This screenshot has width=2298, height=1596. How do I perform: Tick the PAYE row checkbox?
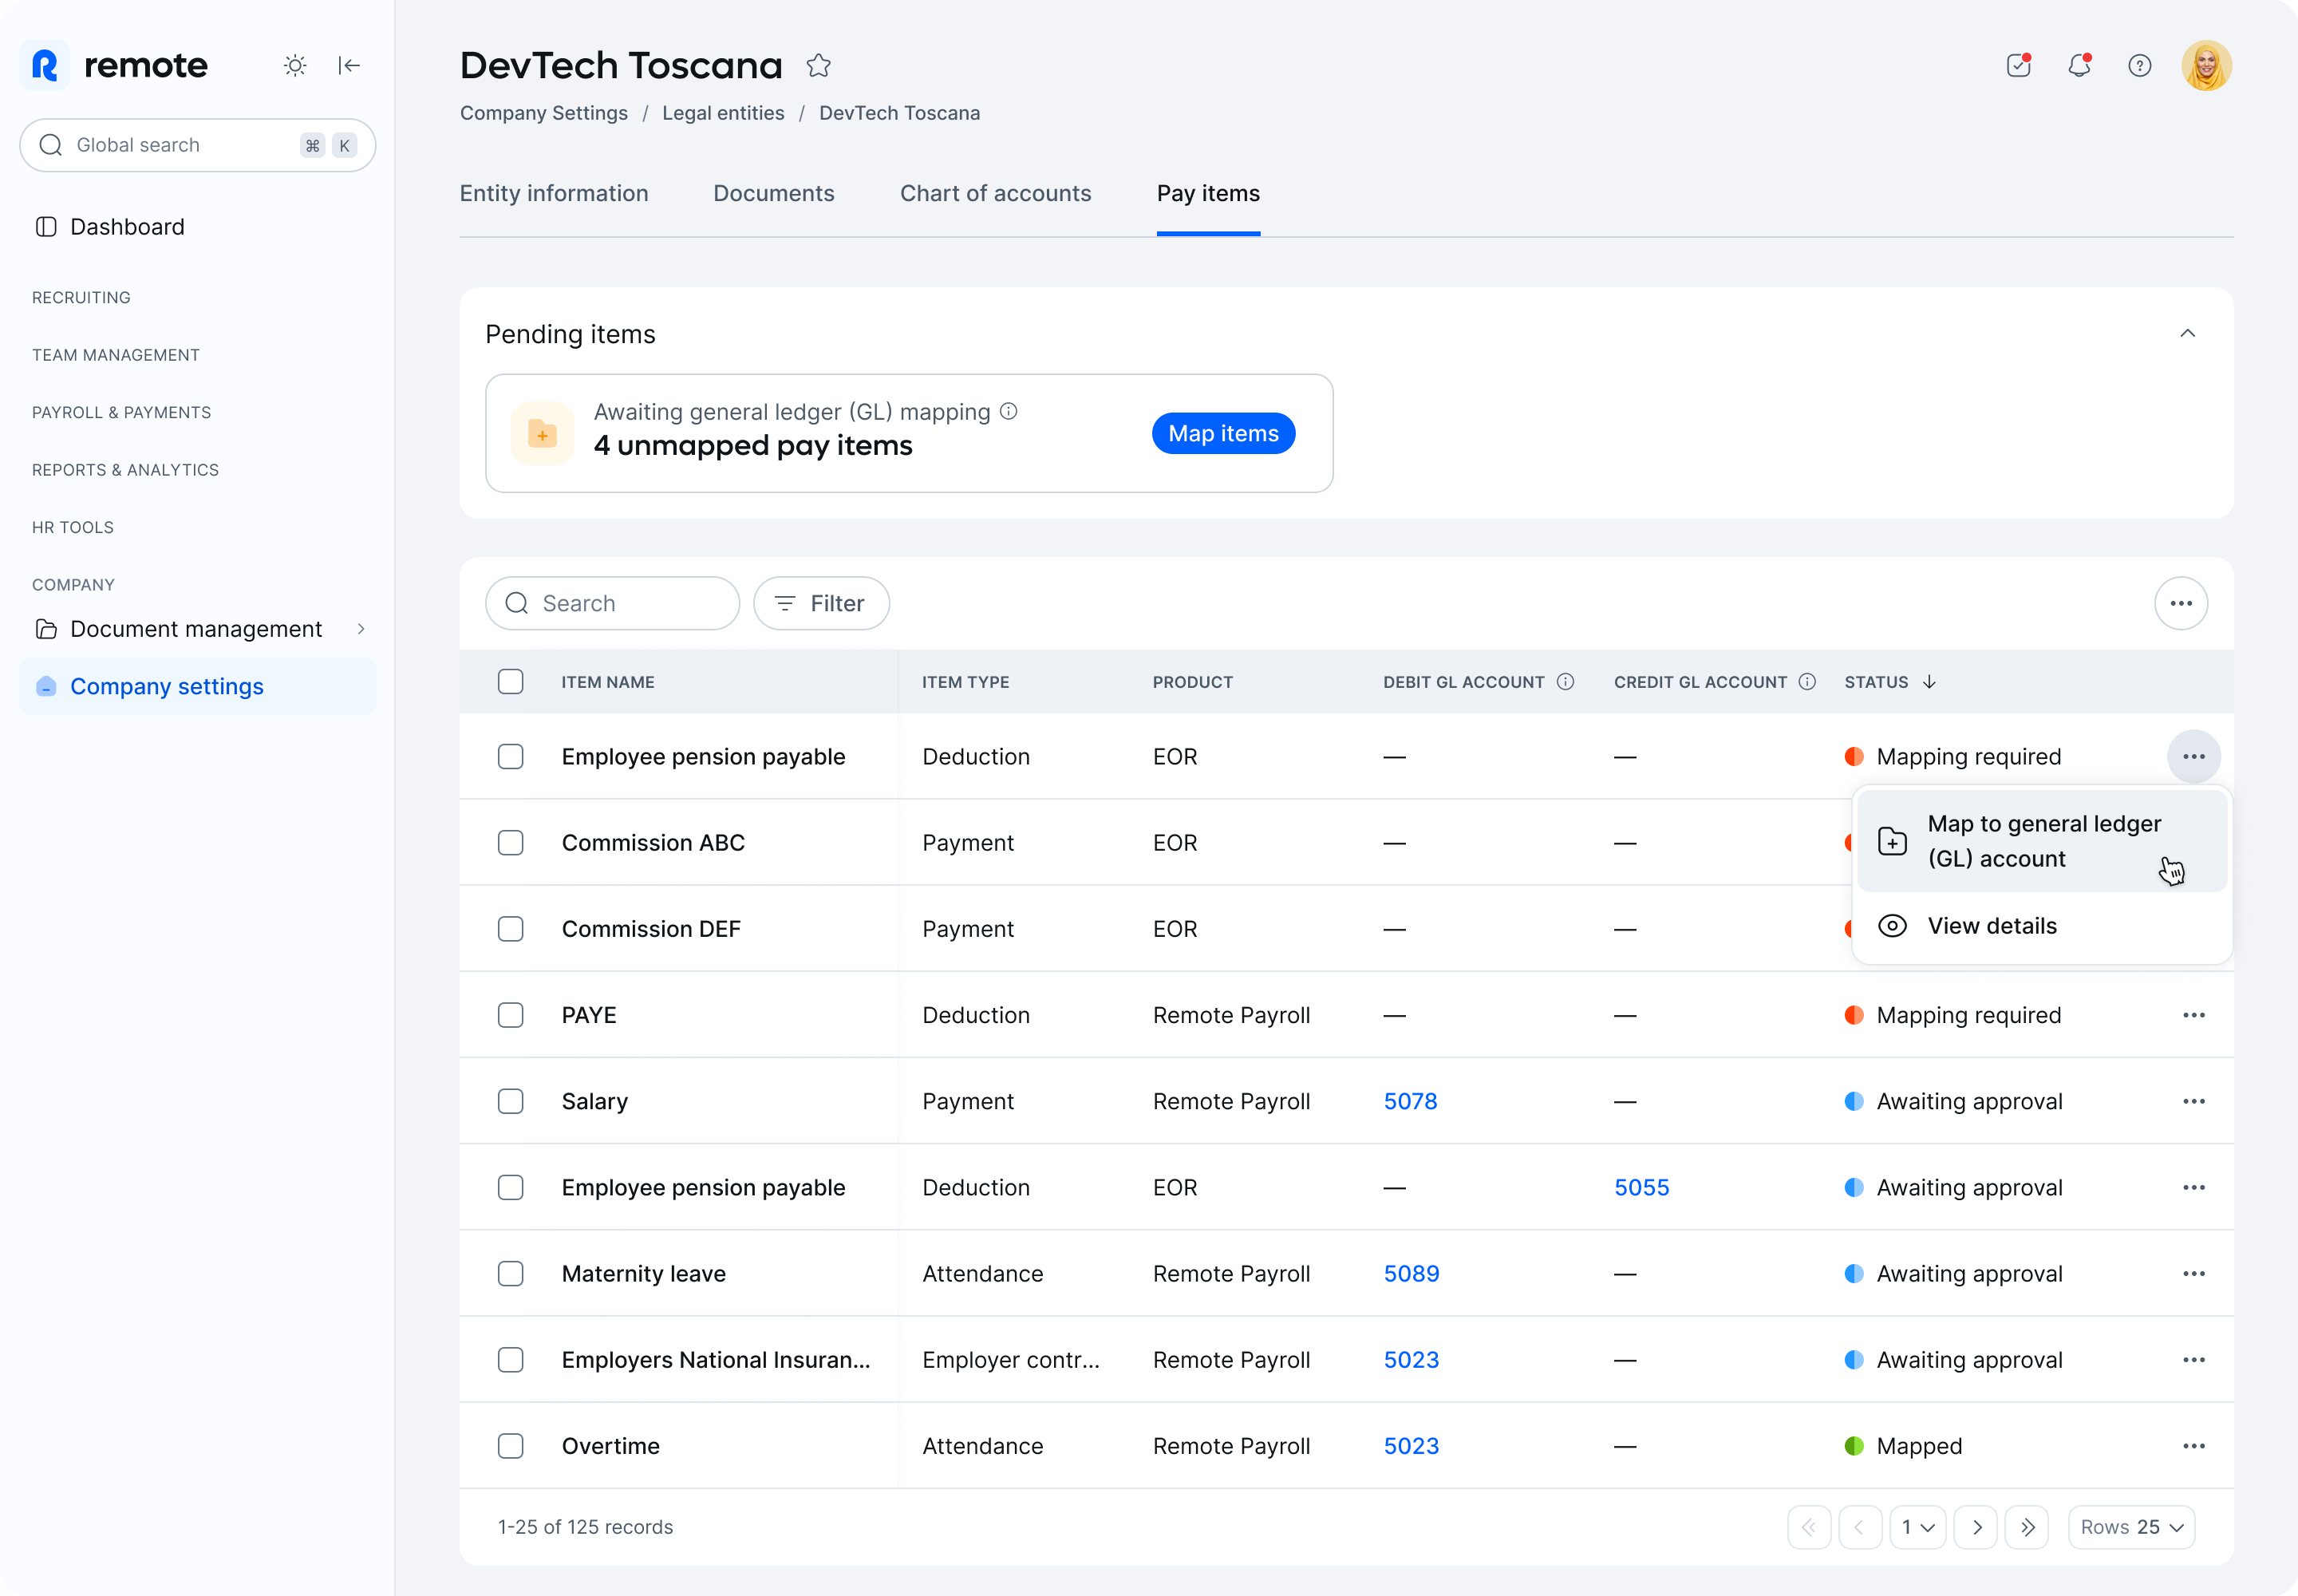coord(511,1015)
